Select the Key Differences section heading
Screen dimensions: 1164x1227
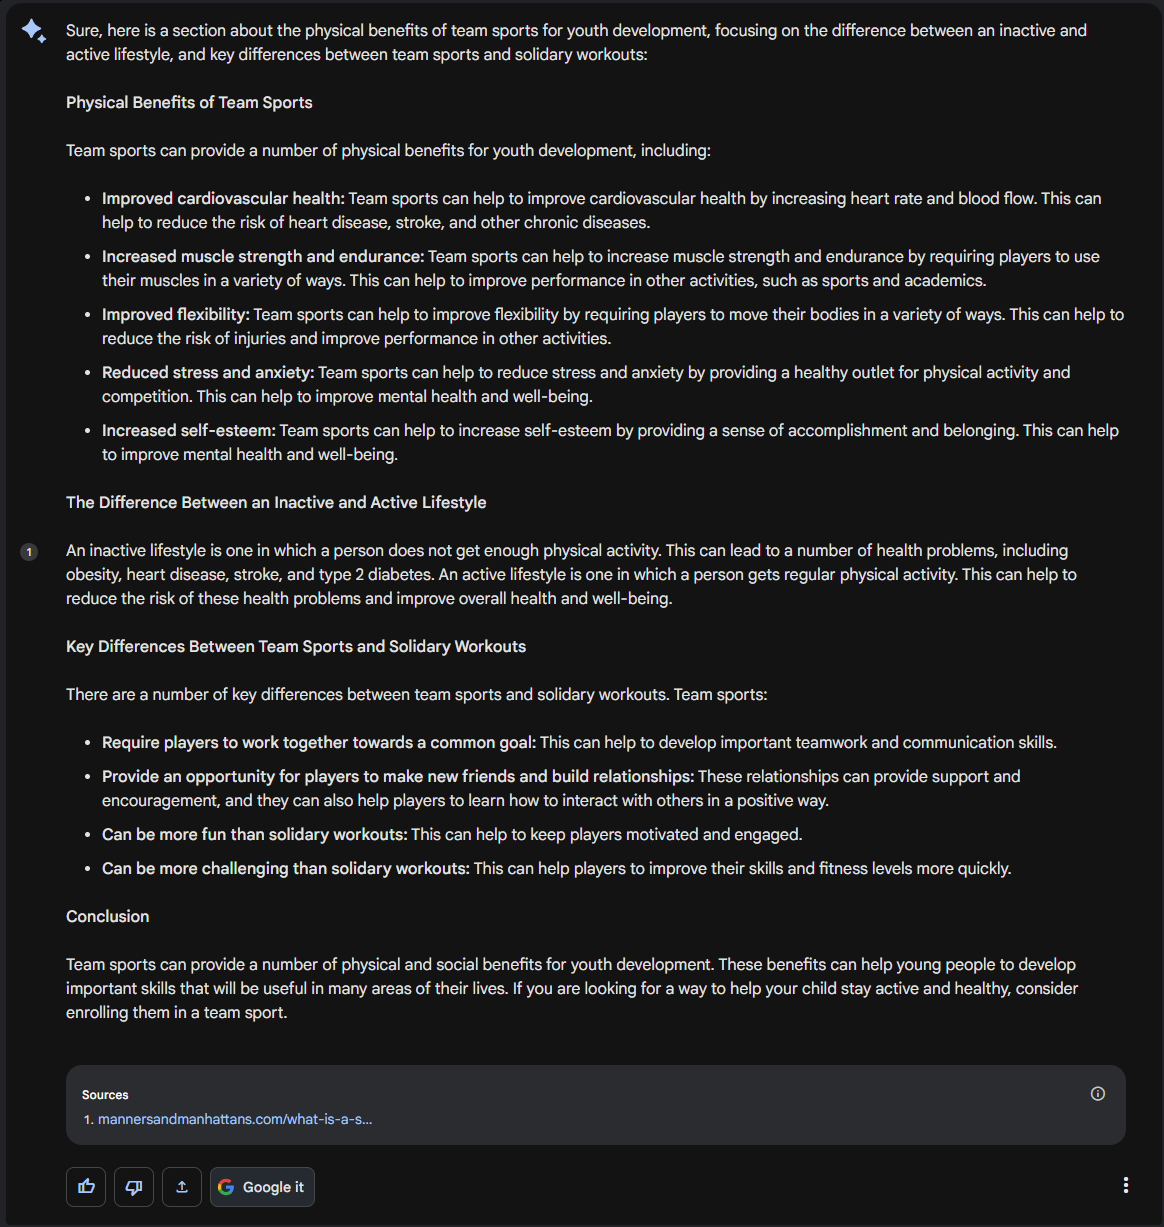[x=296, y=646]
